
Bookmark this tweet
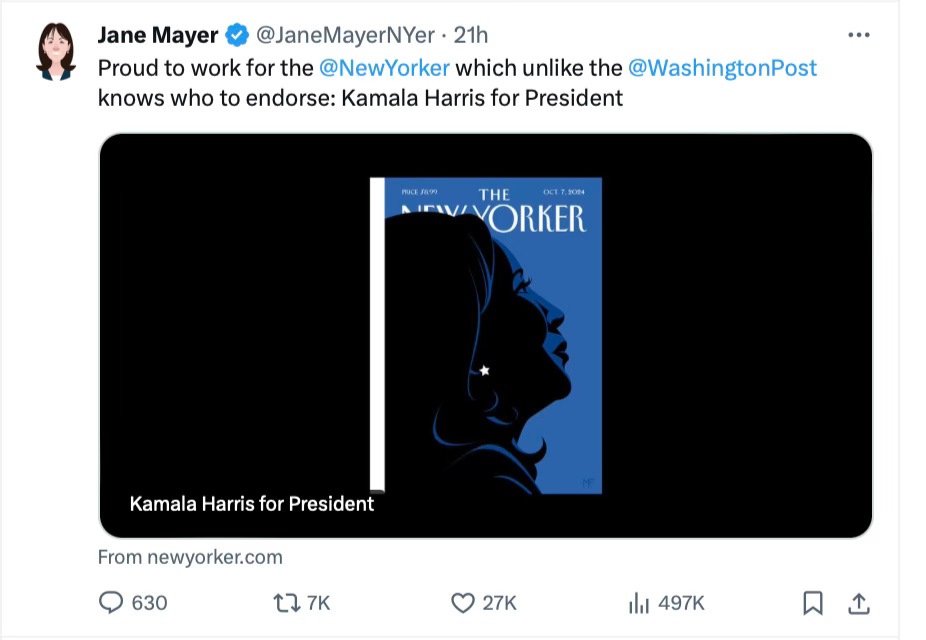pyautogui.click(x=813, y=602)
